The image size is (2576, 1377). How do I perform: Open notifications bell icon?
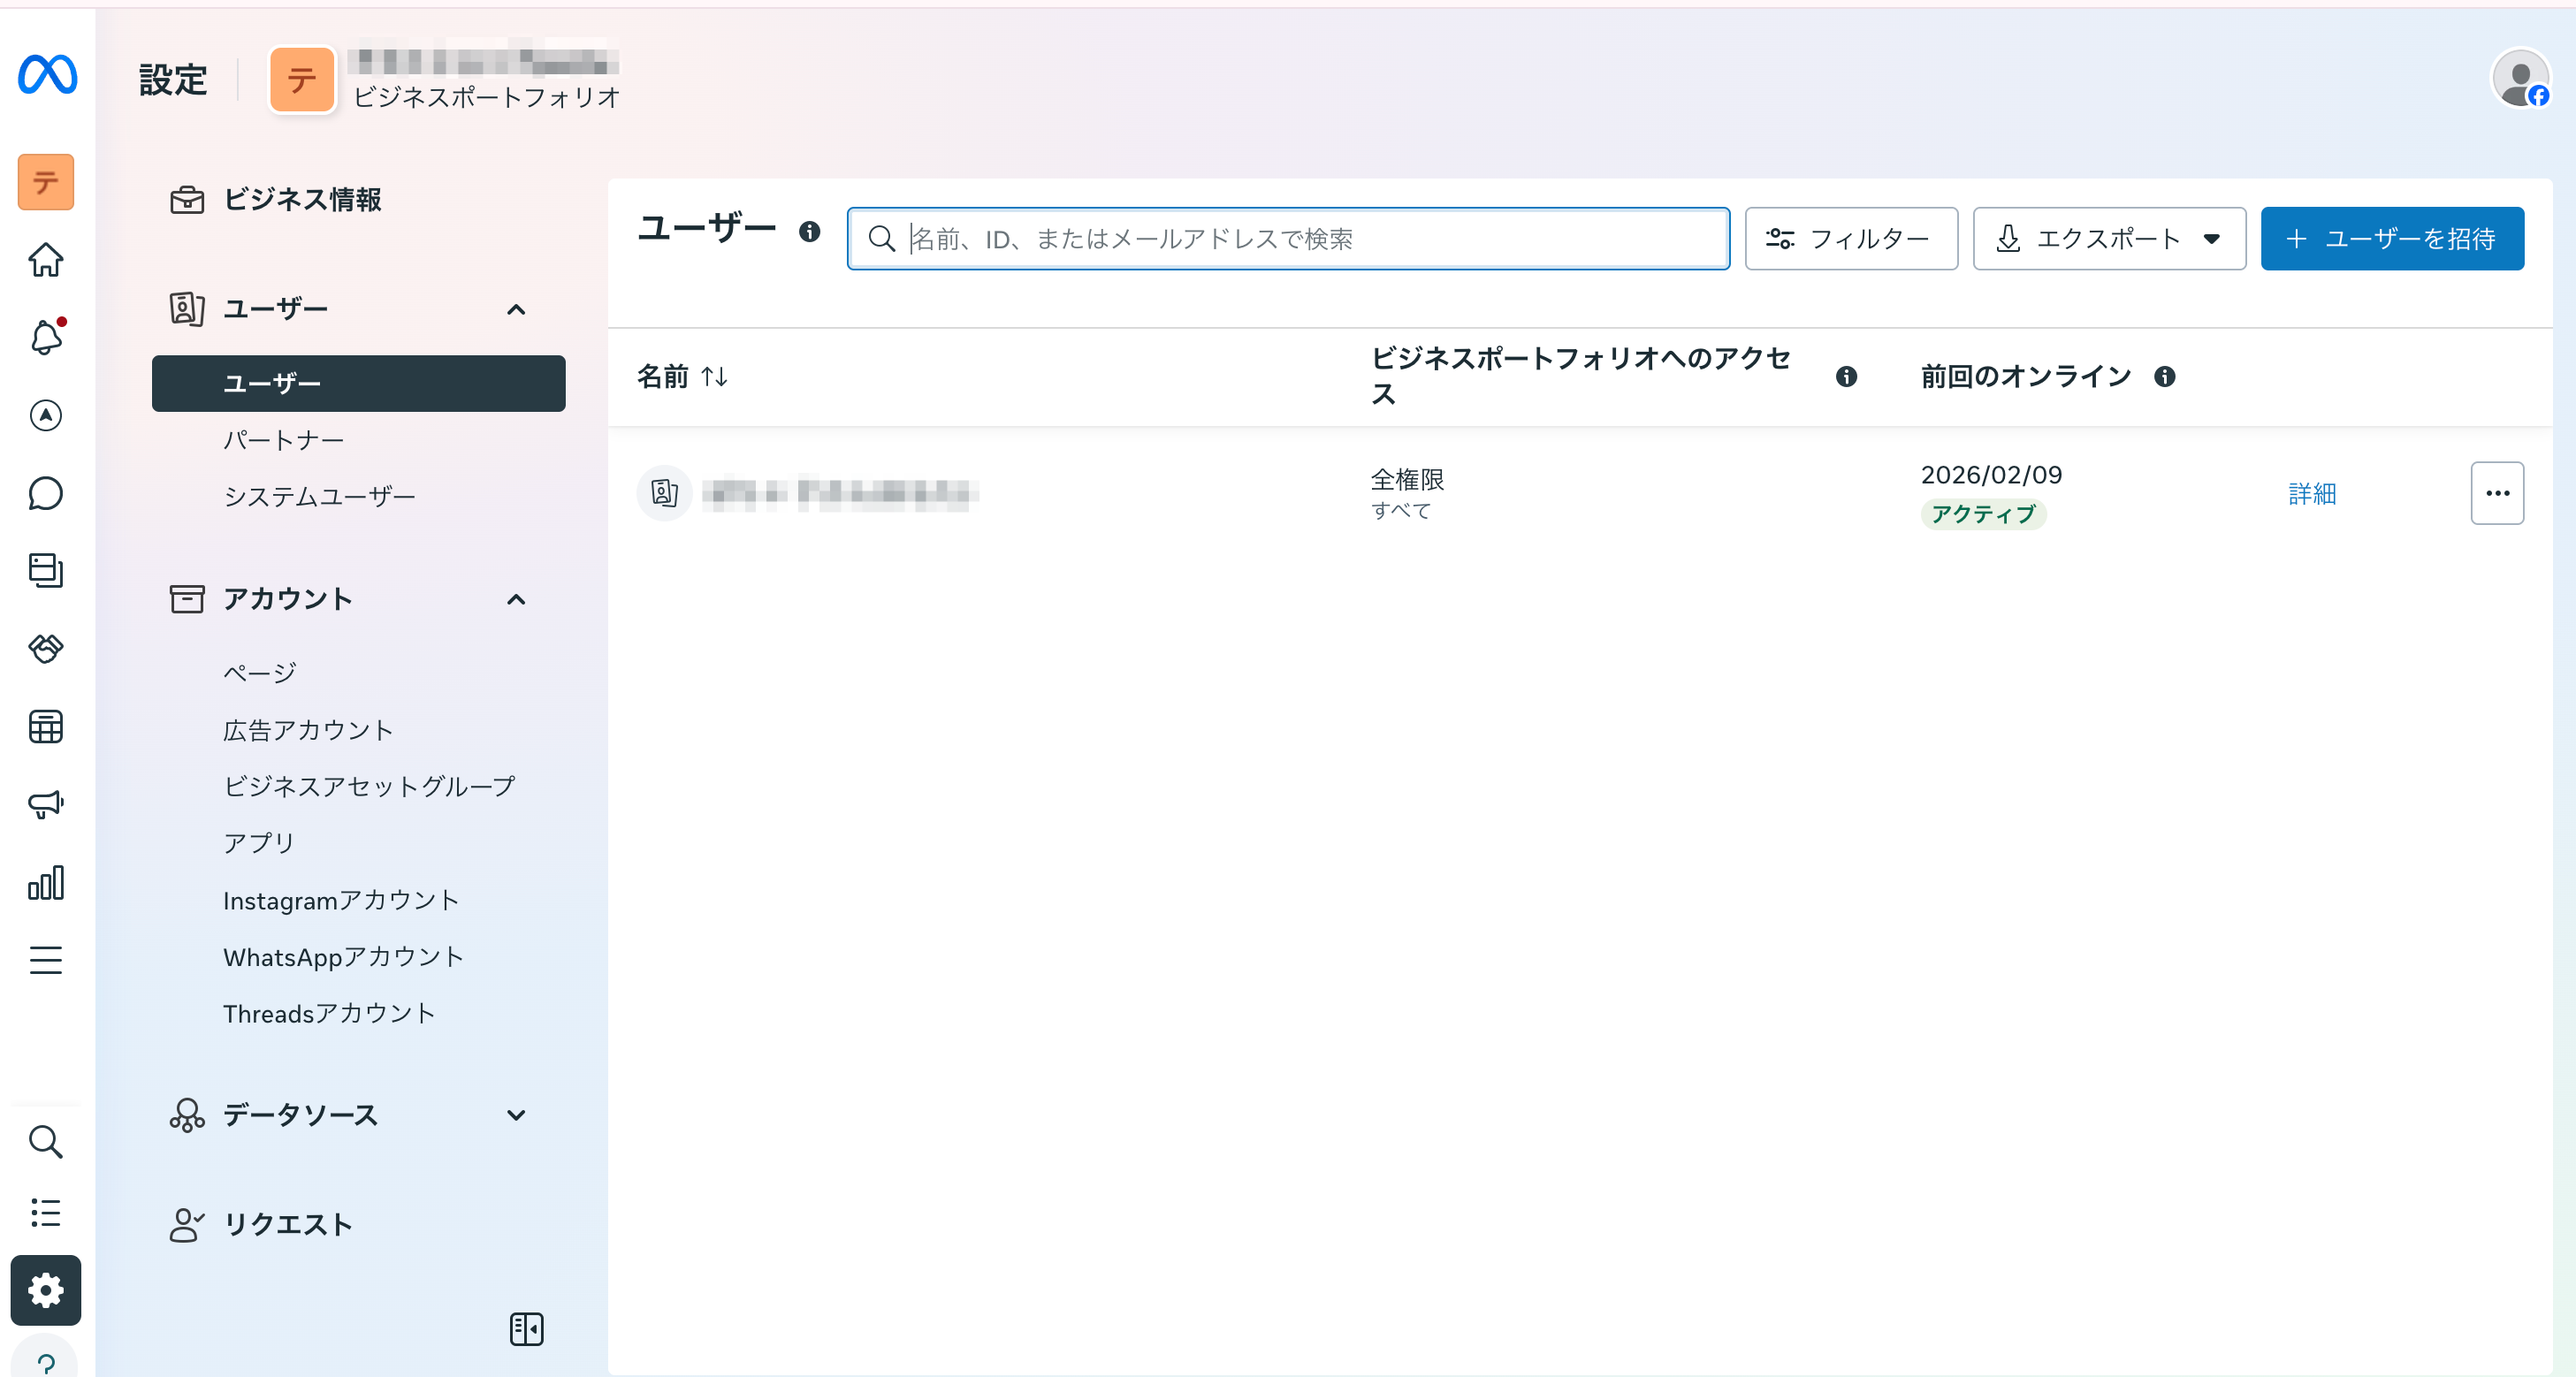pos(46,338)
